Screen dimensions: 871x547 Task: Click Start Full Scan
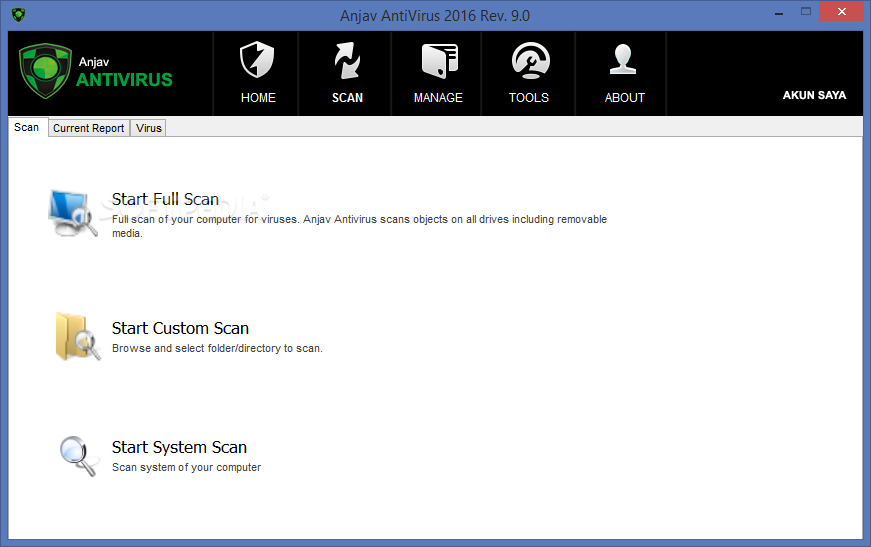click(165, 199)
